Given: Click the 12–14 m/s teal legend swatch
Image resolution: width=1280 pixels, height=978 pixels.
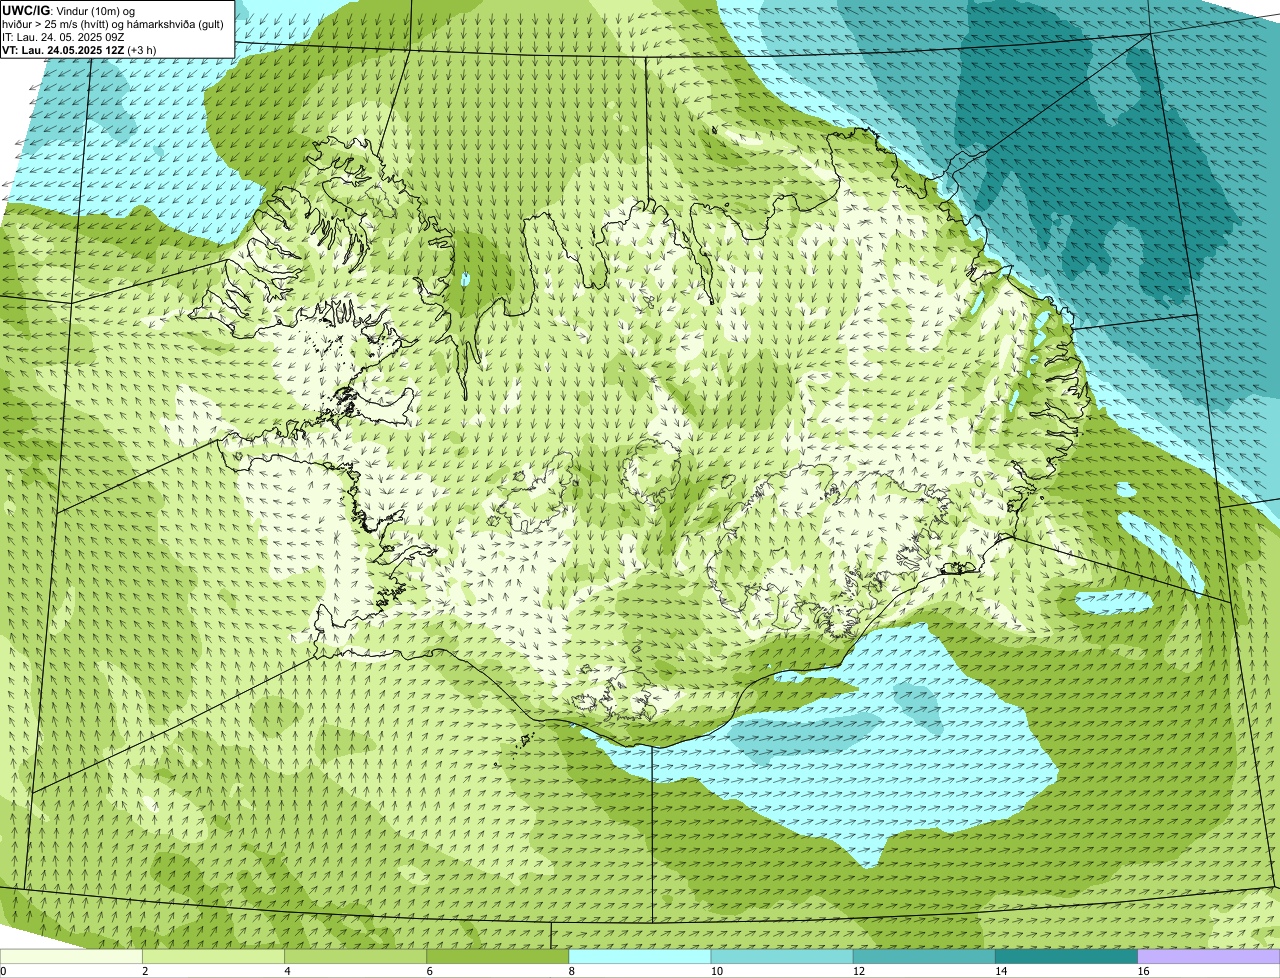Looking at the screenshot, I should tap(924, 957).
